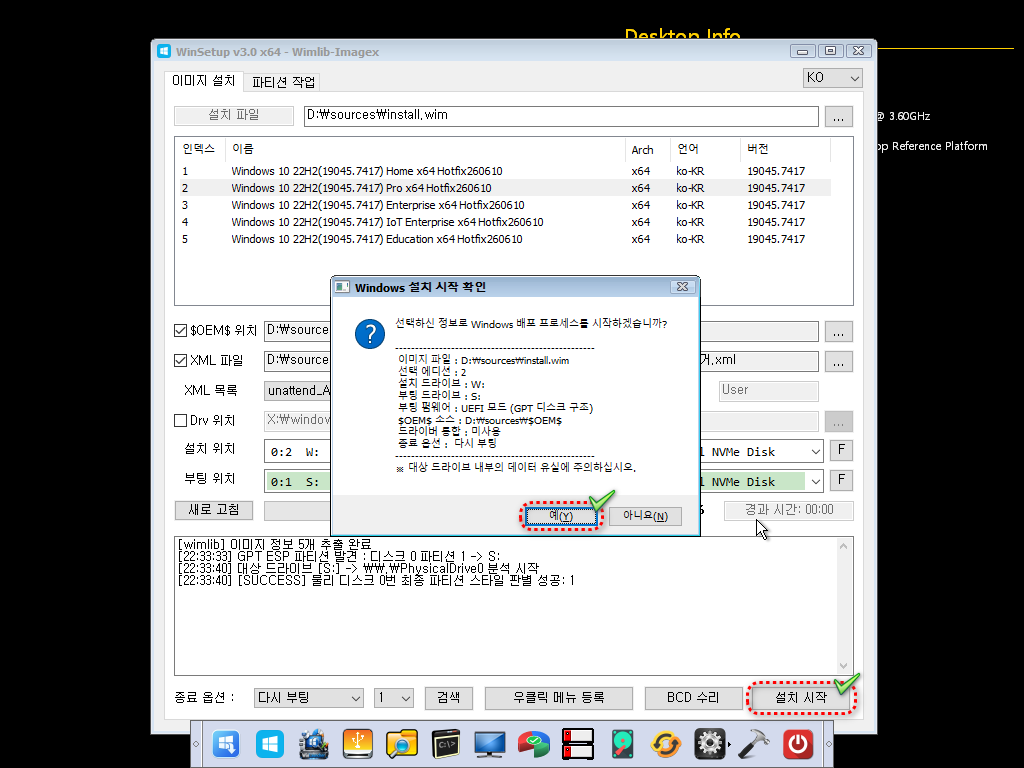The width and height of the screenshot is (1024, 768).
Task: Toggle the XML 파일 checkbox
Action: (180, 360)
